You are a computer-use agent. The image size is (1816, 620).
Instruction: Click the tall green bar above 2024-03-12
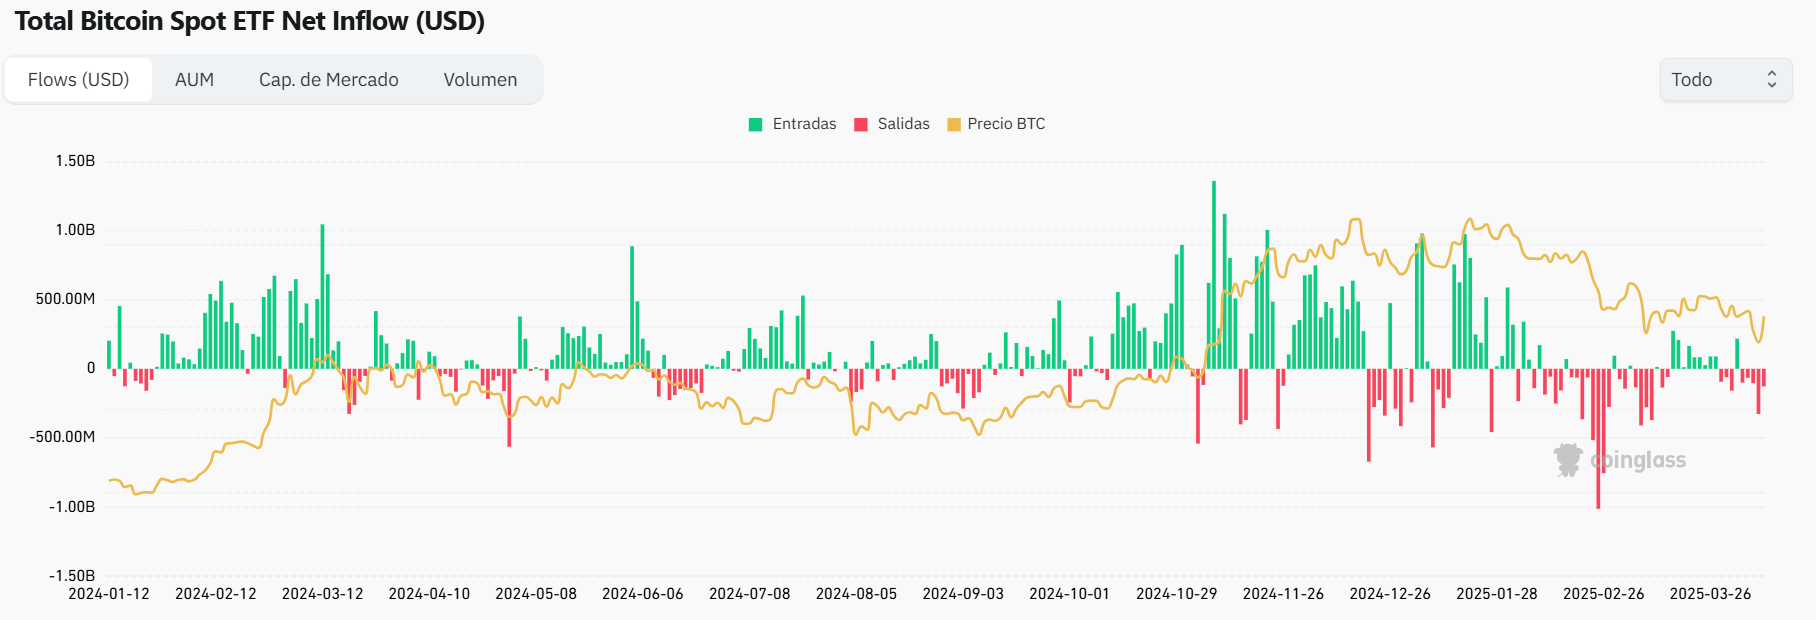[322, 297]
